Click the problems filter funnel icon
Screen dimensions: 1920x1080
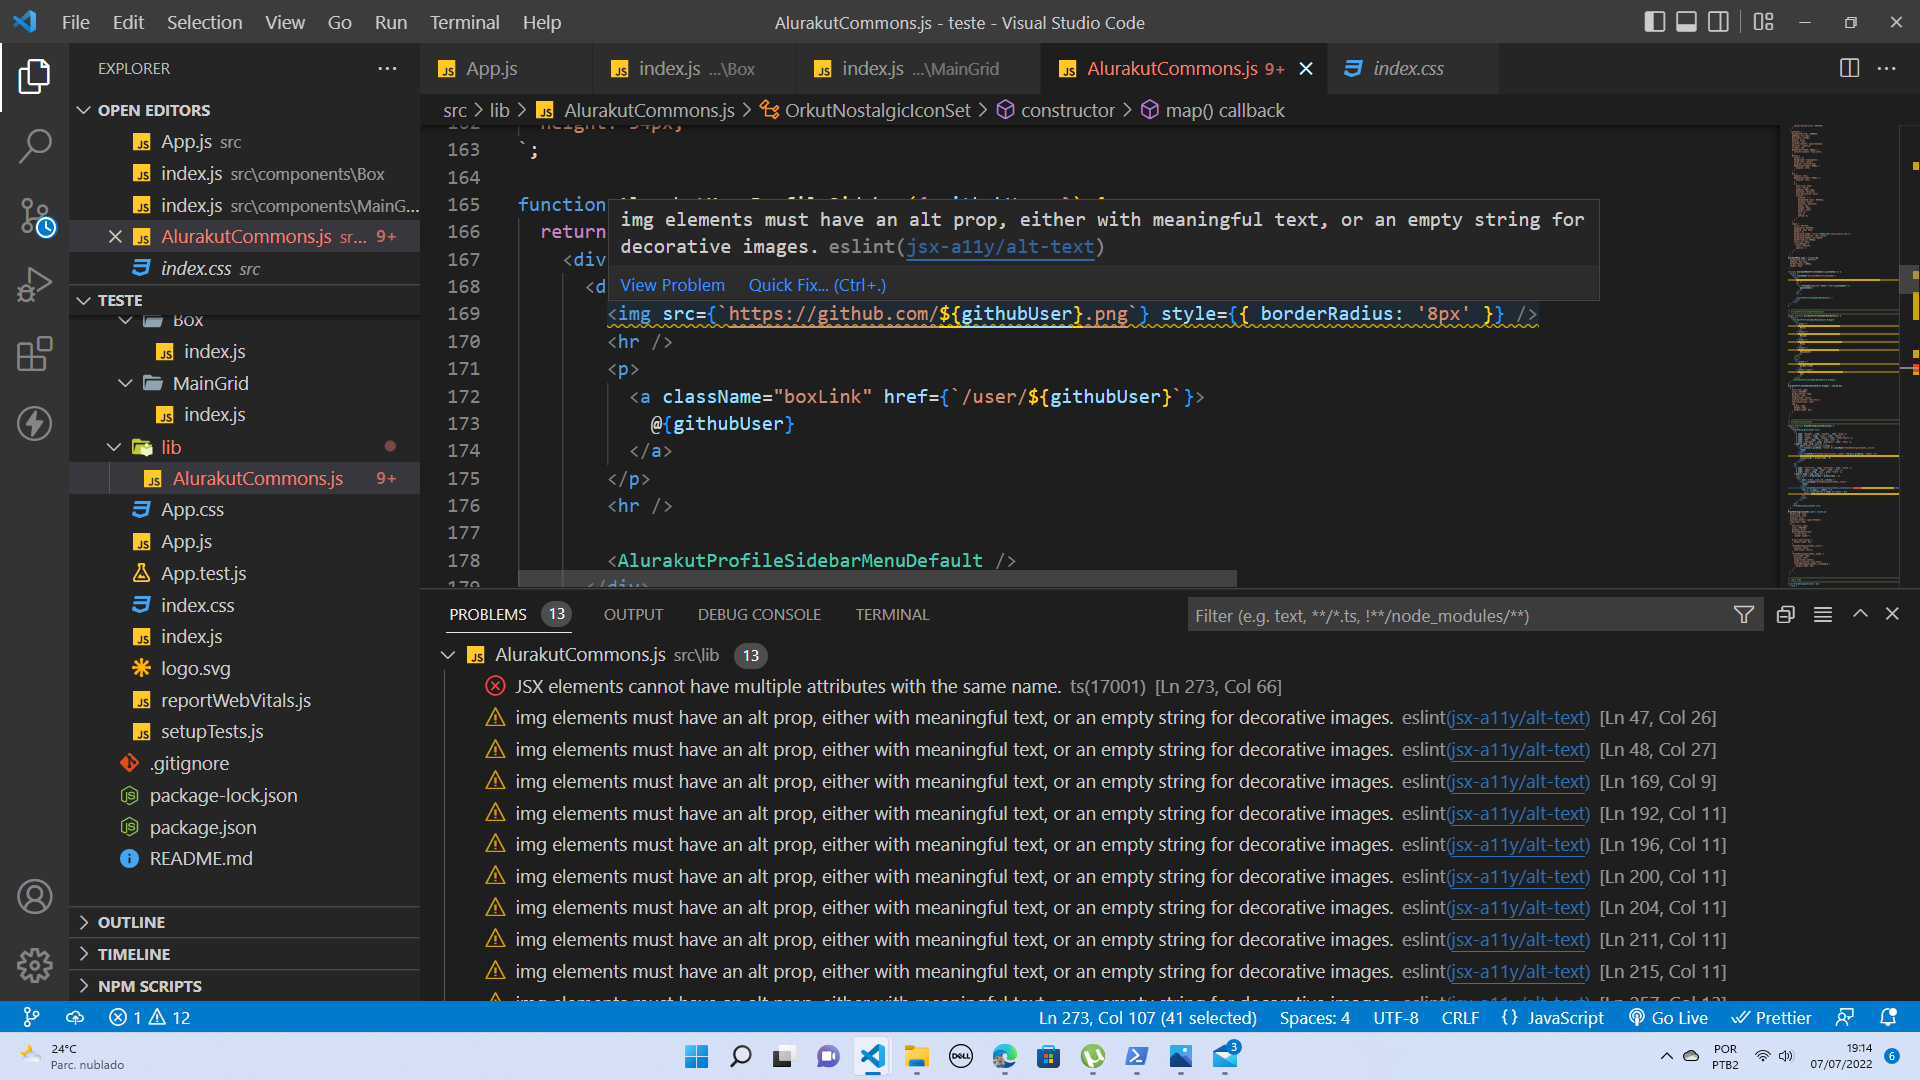click(x=1743, y=615)
